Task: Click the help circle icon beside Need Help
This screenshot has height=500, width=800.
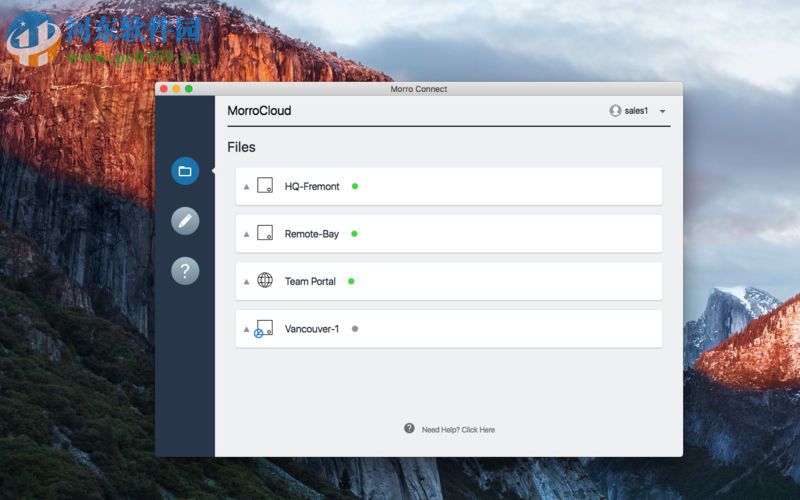Action: click(409, 428)
